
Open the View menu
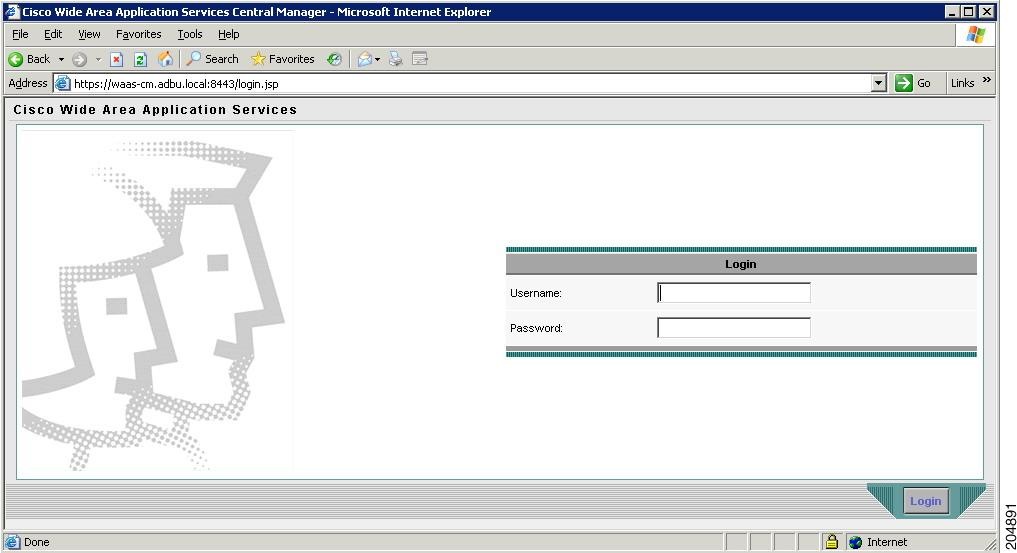click(89, 34)
